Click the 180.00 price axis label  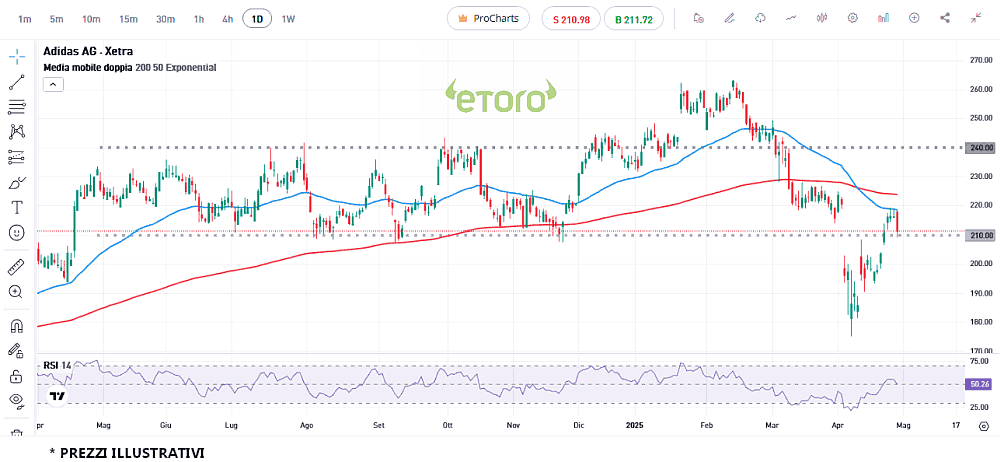coord(979,322)
